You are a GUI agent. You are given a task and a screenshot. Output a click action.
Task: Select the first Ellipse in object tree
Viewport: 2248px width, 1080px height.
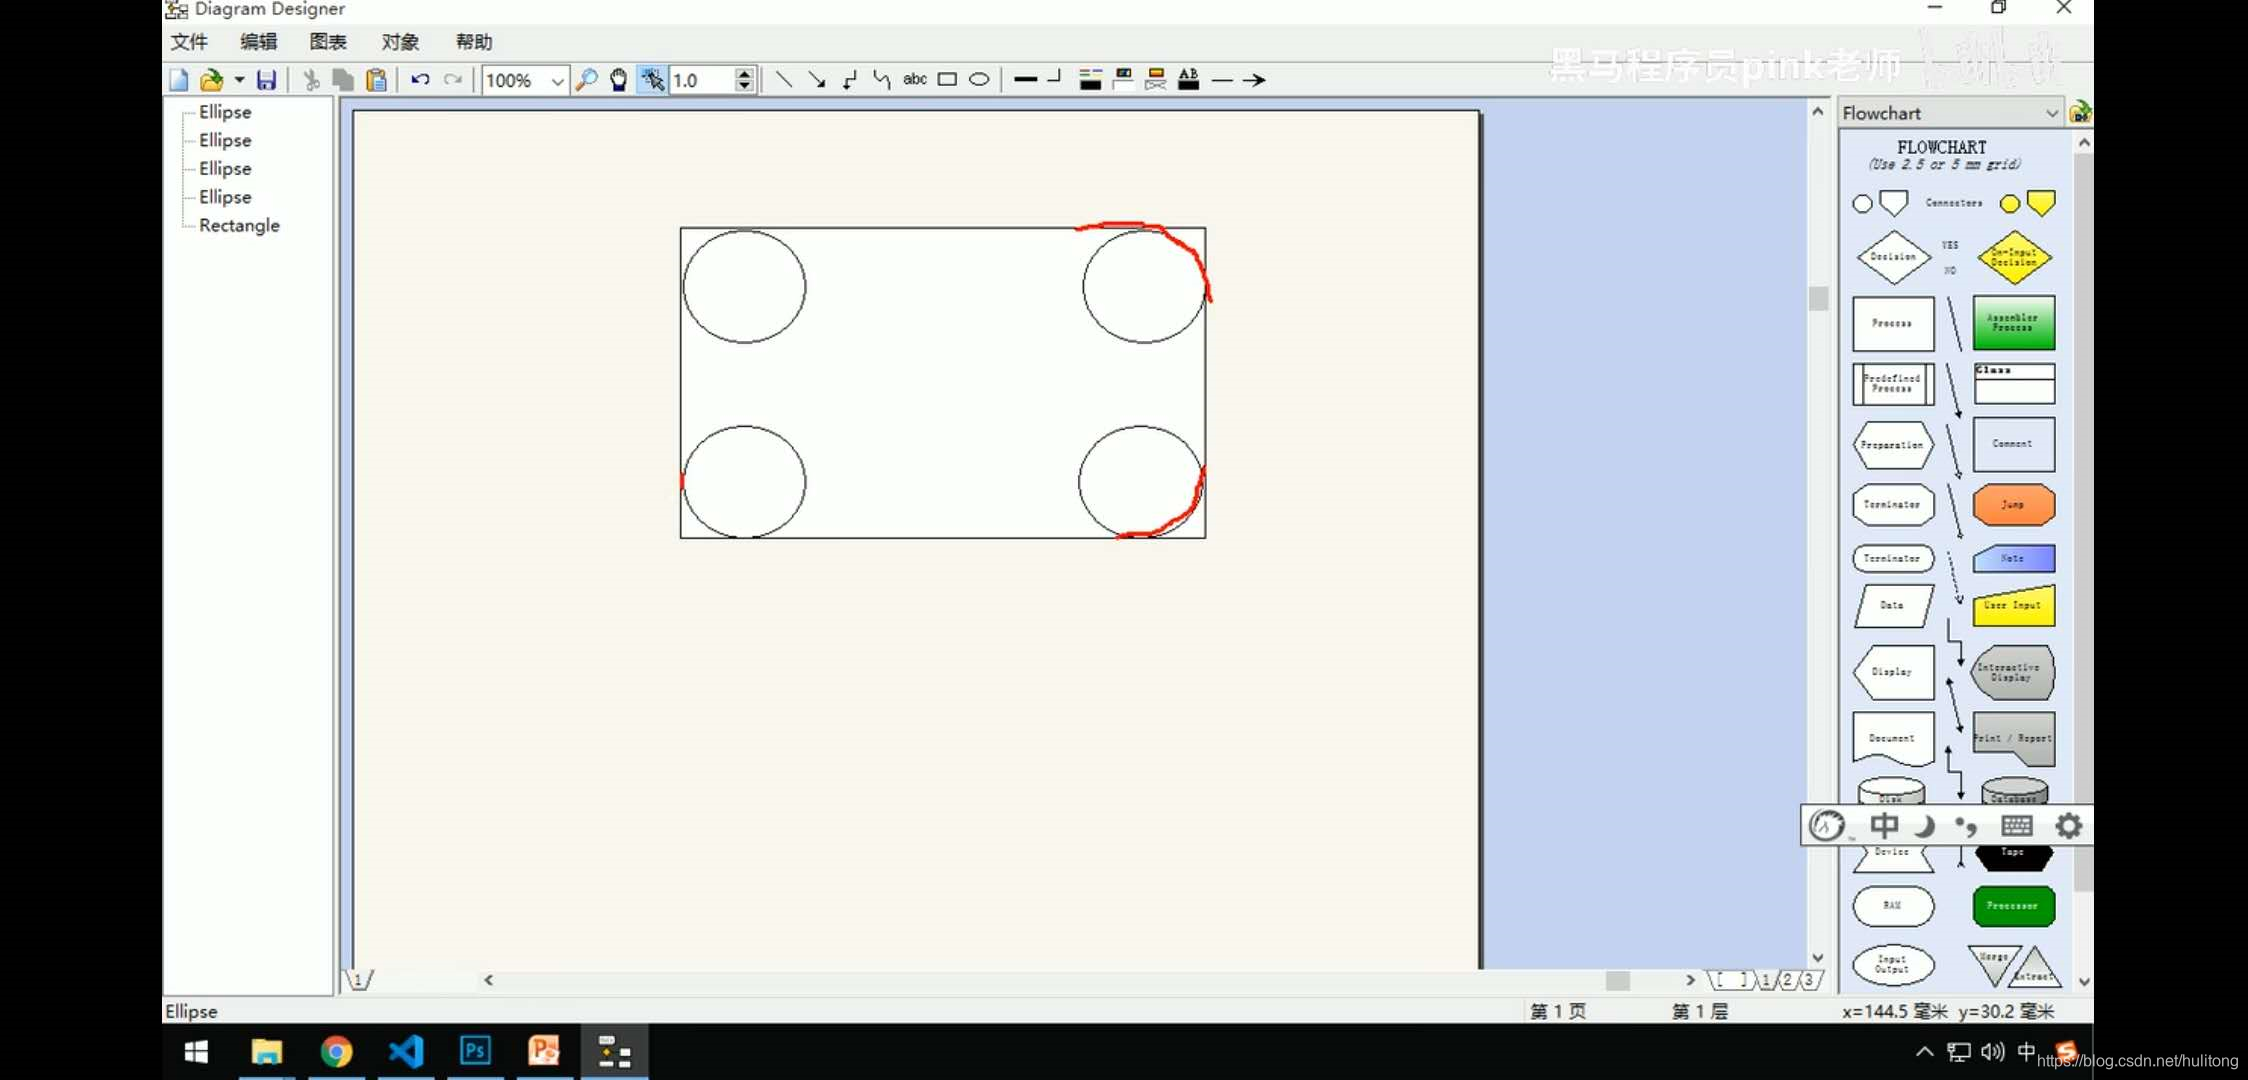(x=225, y=112)
